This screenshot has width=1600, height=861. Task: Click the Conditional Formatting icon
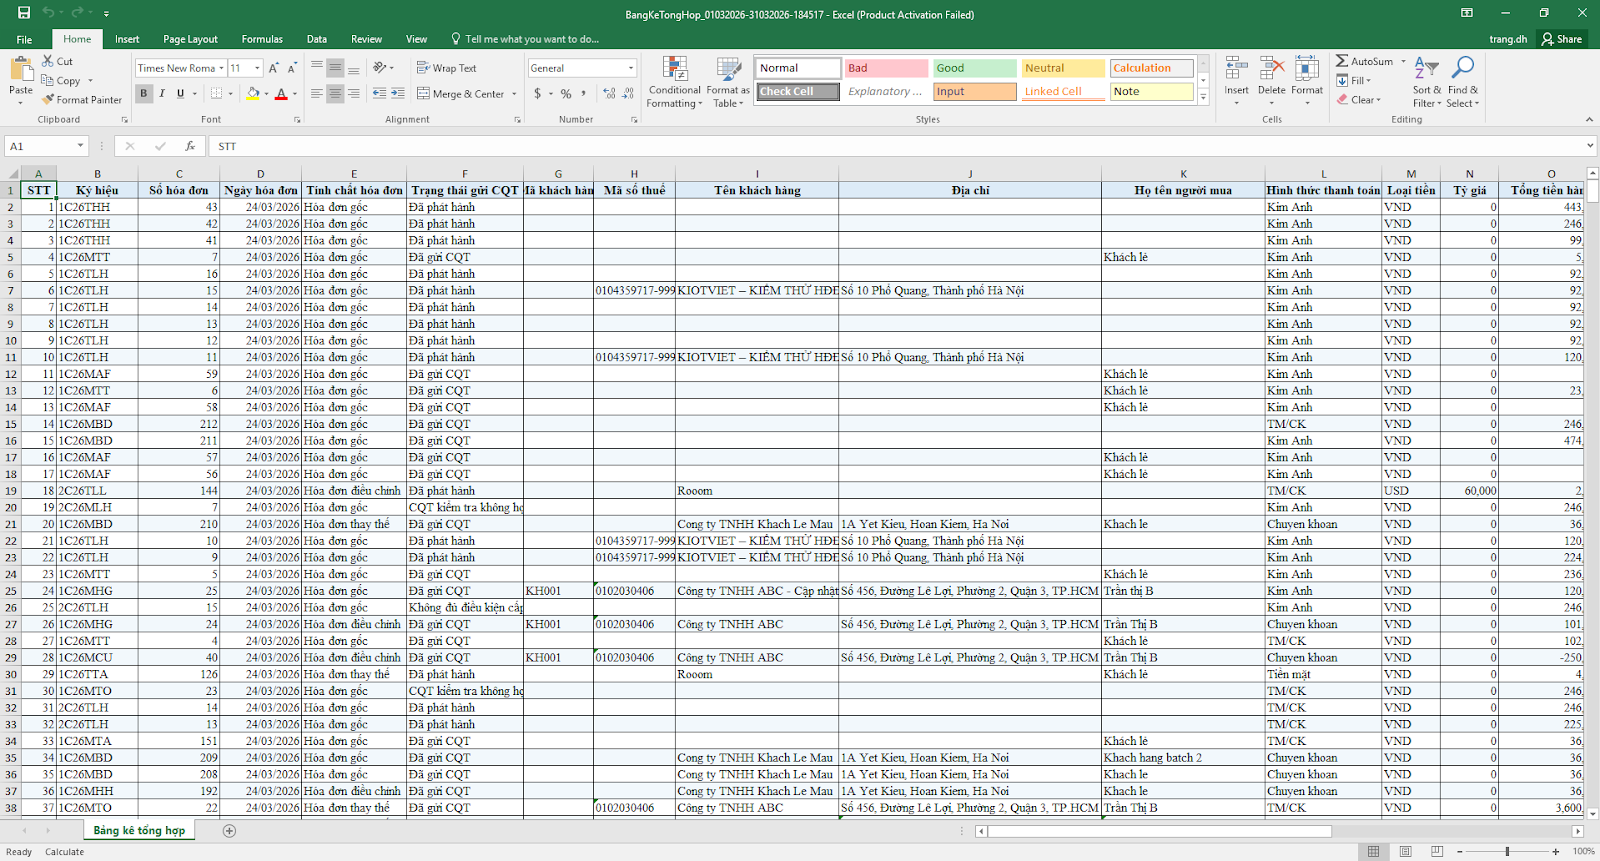675,70
